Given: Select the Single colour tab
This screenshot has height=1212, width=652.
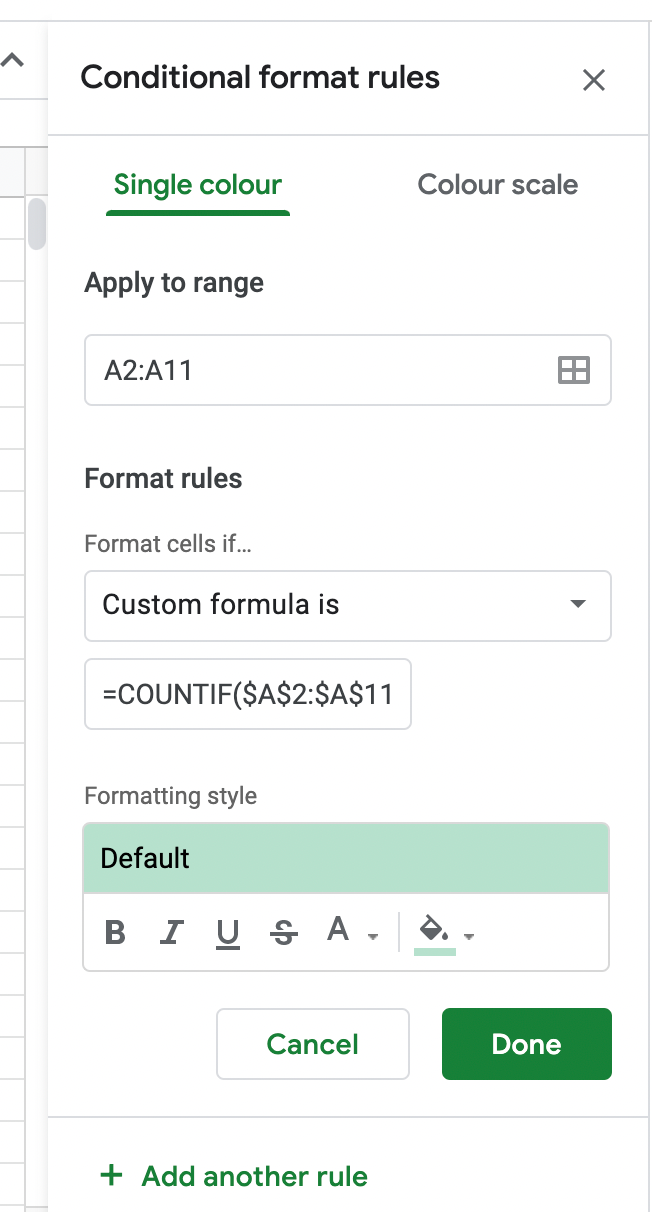Looking at the screenshot, I should pos(197,185).
